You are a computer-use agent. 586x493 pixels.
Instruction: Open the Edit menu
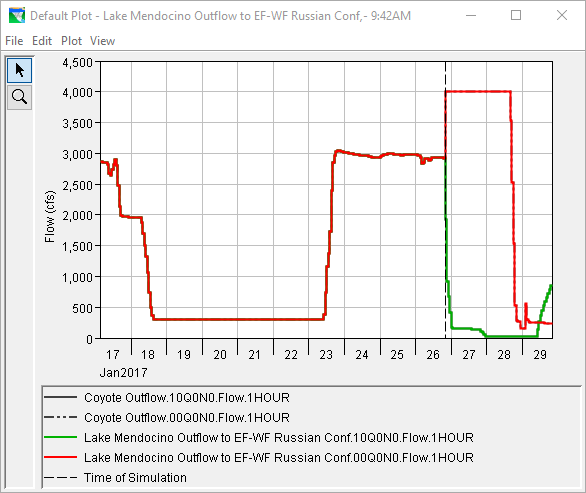click(x=42, y=41)
